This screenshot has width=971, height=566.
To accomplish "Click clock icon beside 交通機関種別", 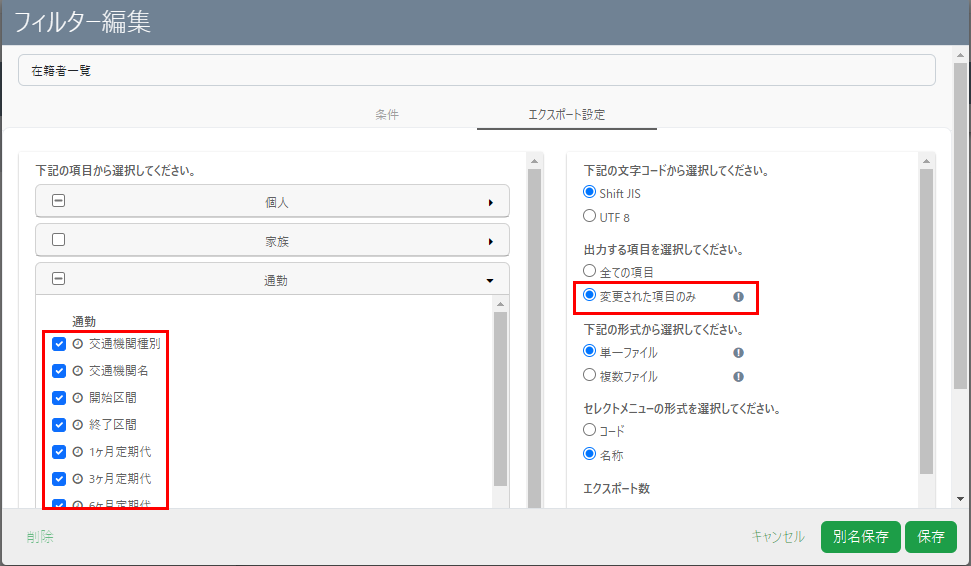I will (x=77, y=344).
